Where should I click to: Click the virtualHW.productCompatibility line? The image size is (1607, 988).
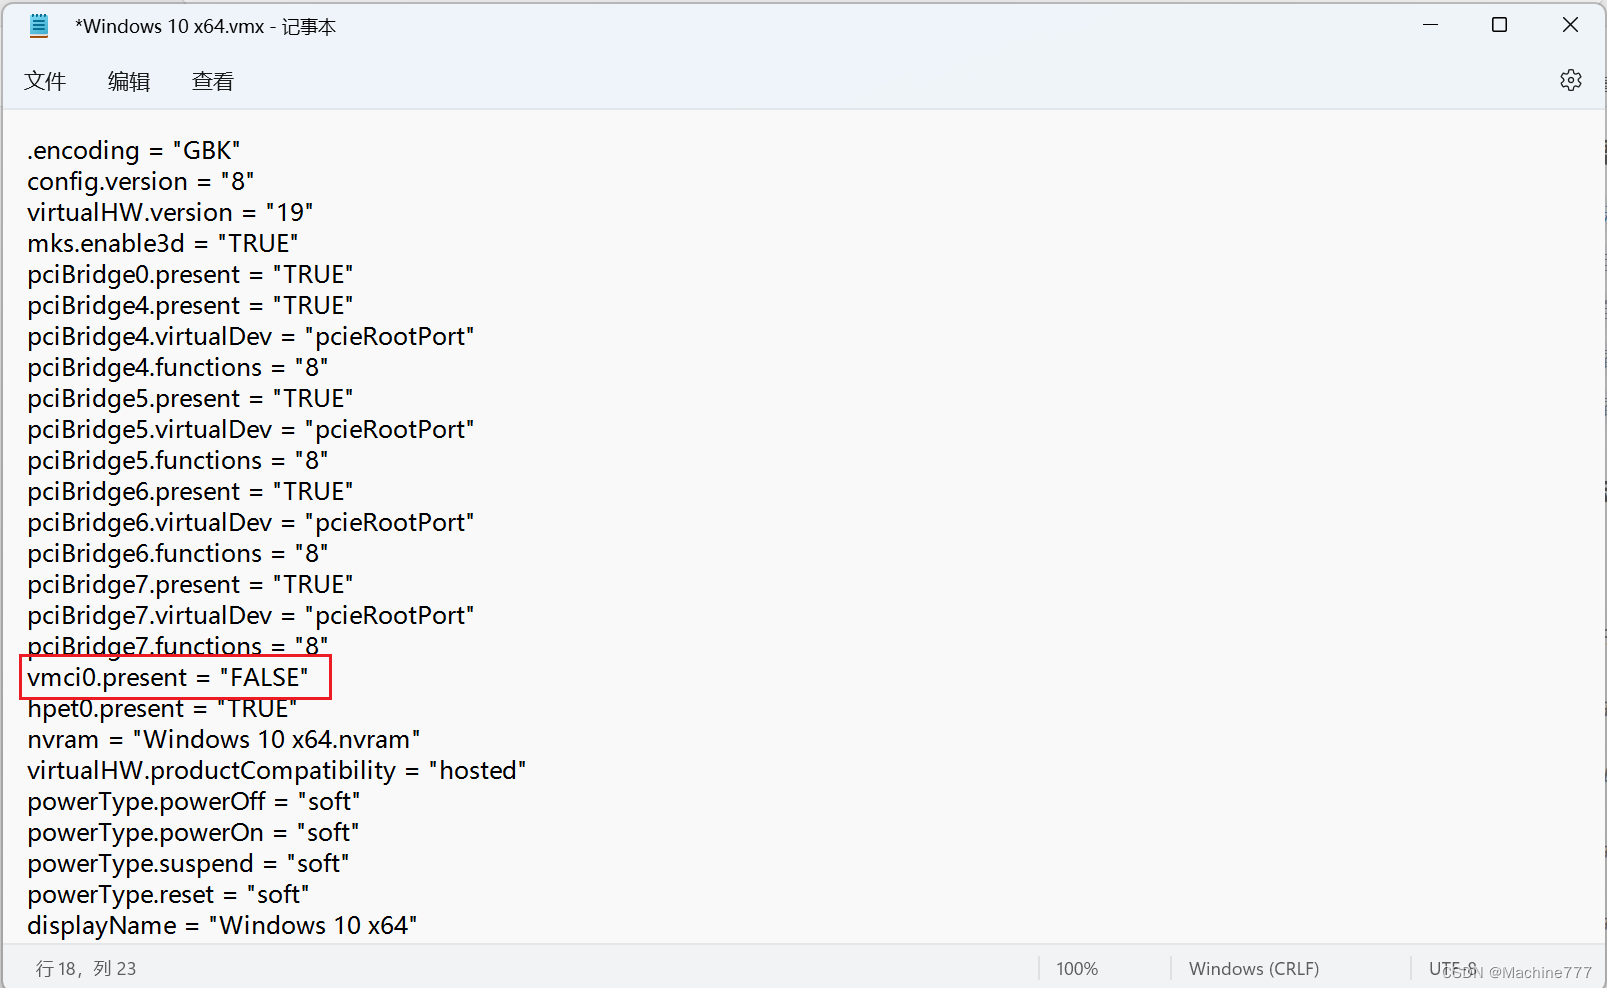tap(277, 771)
